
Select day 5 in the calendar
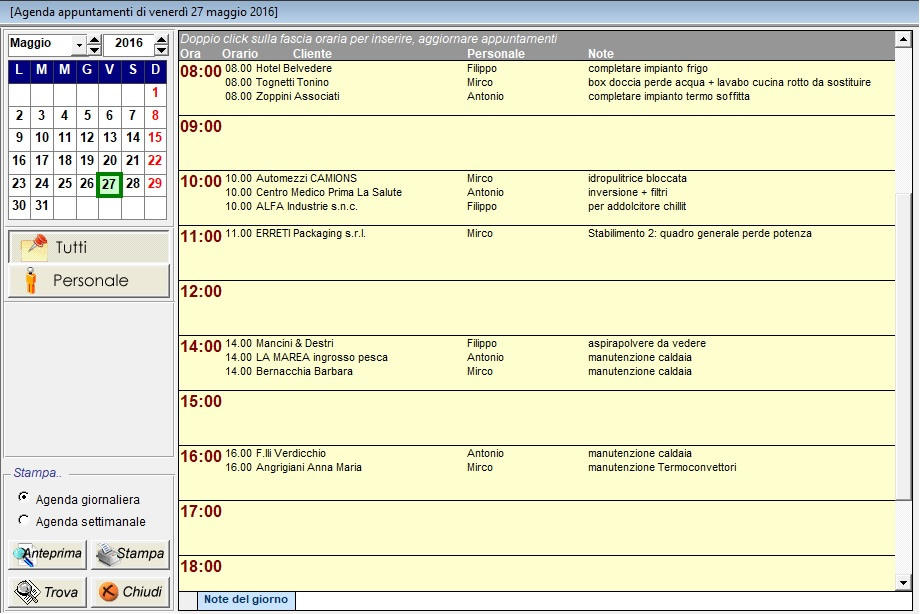pyautogui.click(x=87, y=116)
